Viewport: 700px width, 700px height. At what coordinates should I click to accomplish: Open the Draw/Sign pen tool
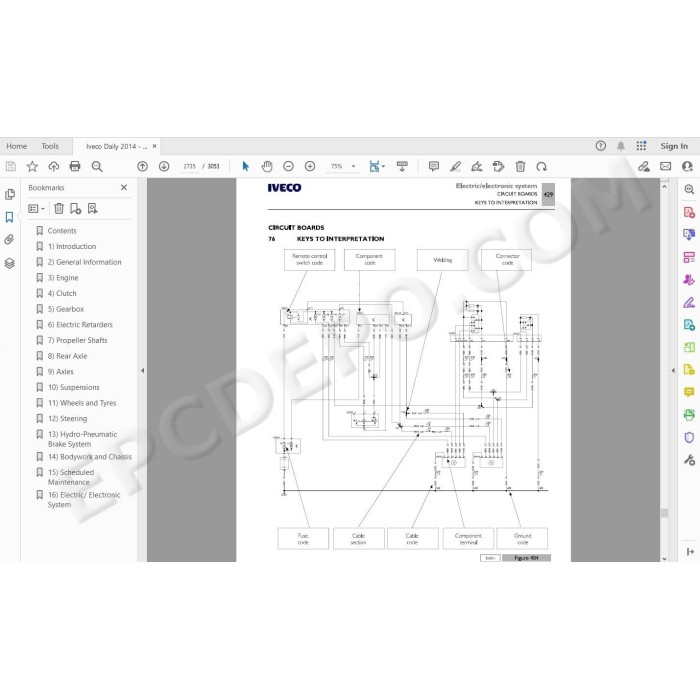point(477,167)
